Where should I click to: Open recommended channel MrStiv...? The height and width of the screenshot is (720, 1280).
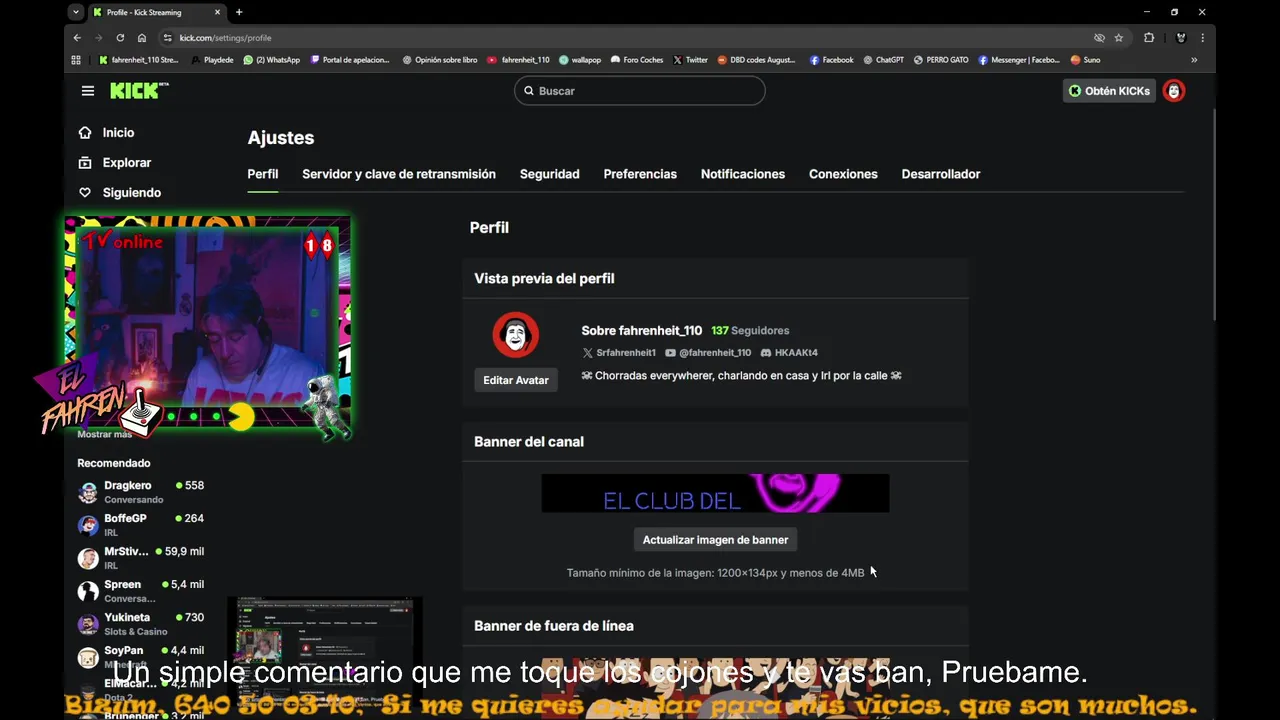[141, 558]
